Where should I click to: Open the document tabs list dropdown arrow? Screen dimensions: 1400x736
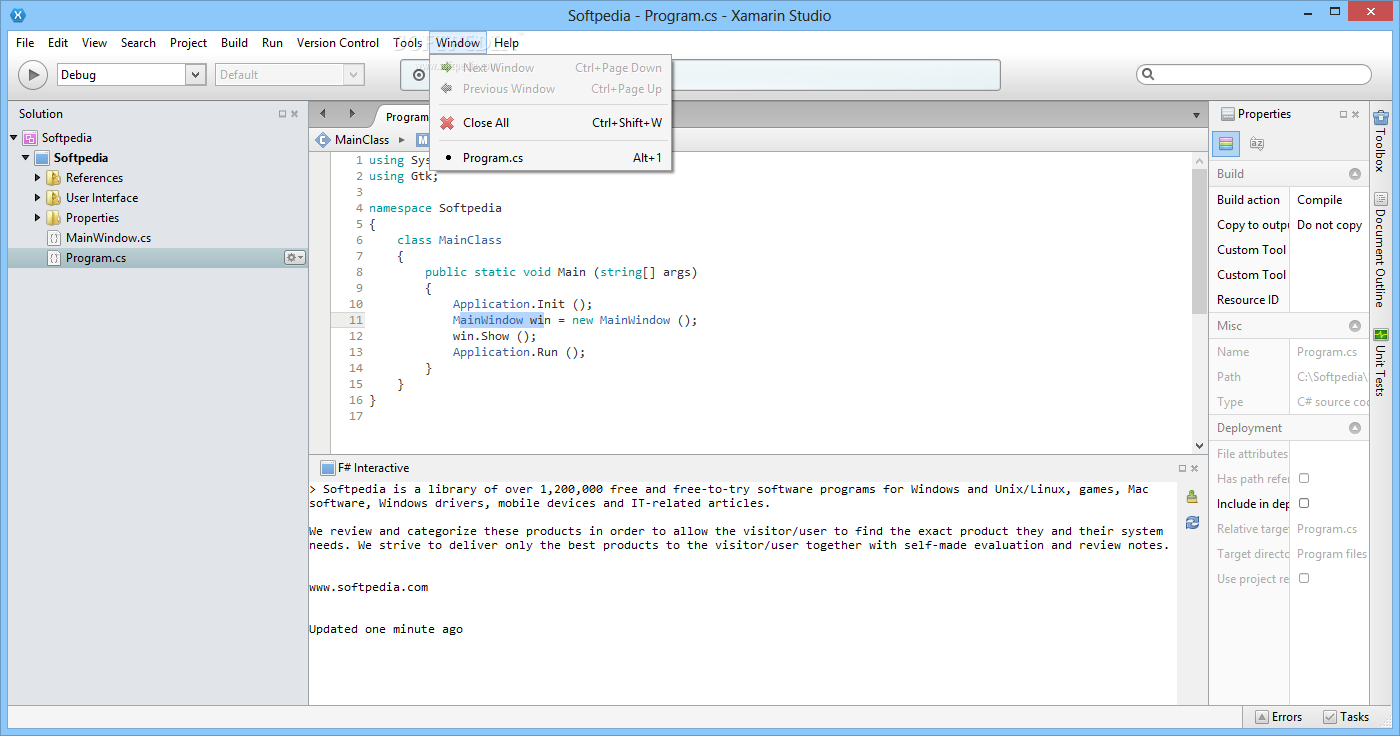pos(1195,115)
